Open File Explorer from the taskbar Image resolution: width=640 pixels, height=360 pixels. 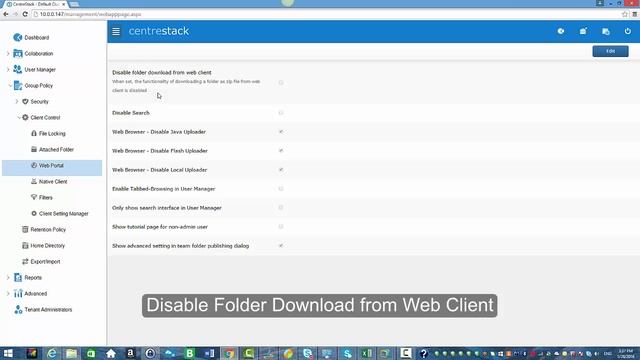tap(71, 353)
